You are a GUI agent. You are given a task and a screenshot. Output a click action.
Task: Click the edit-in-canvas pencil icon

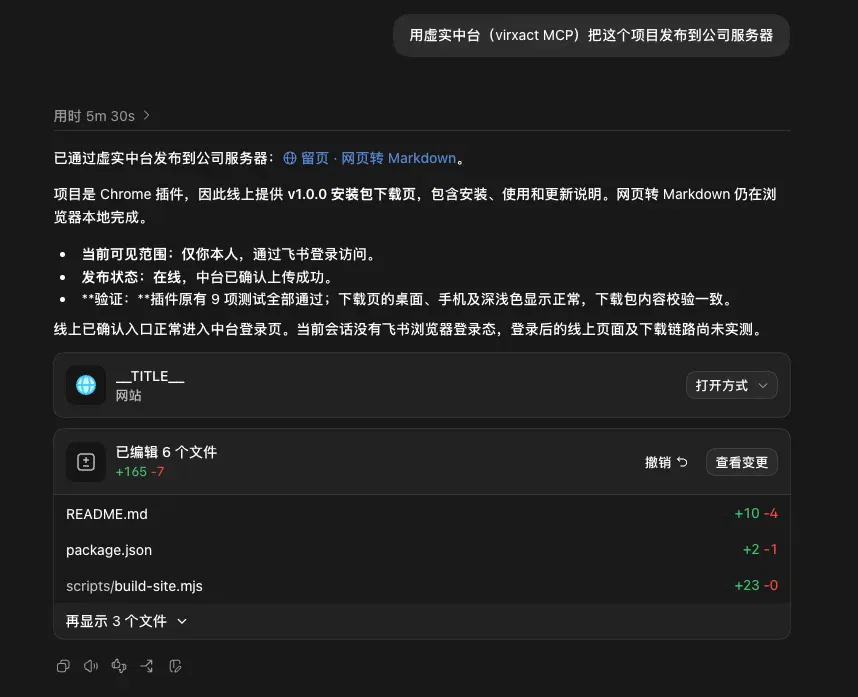tap(175, 666)
